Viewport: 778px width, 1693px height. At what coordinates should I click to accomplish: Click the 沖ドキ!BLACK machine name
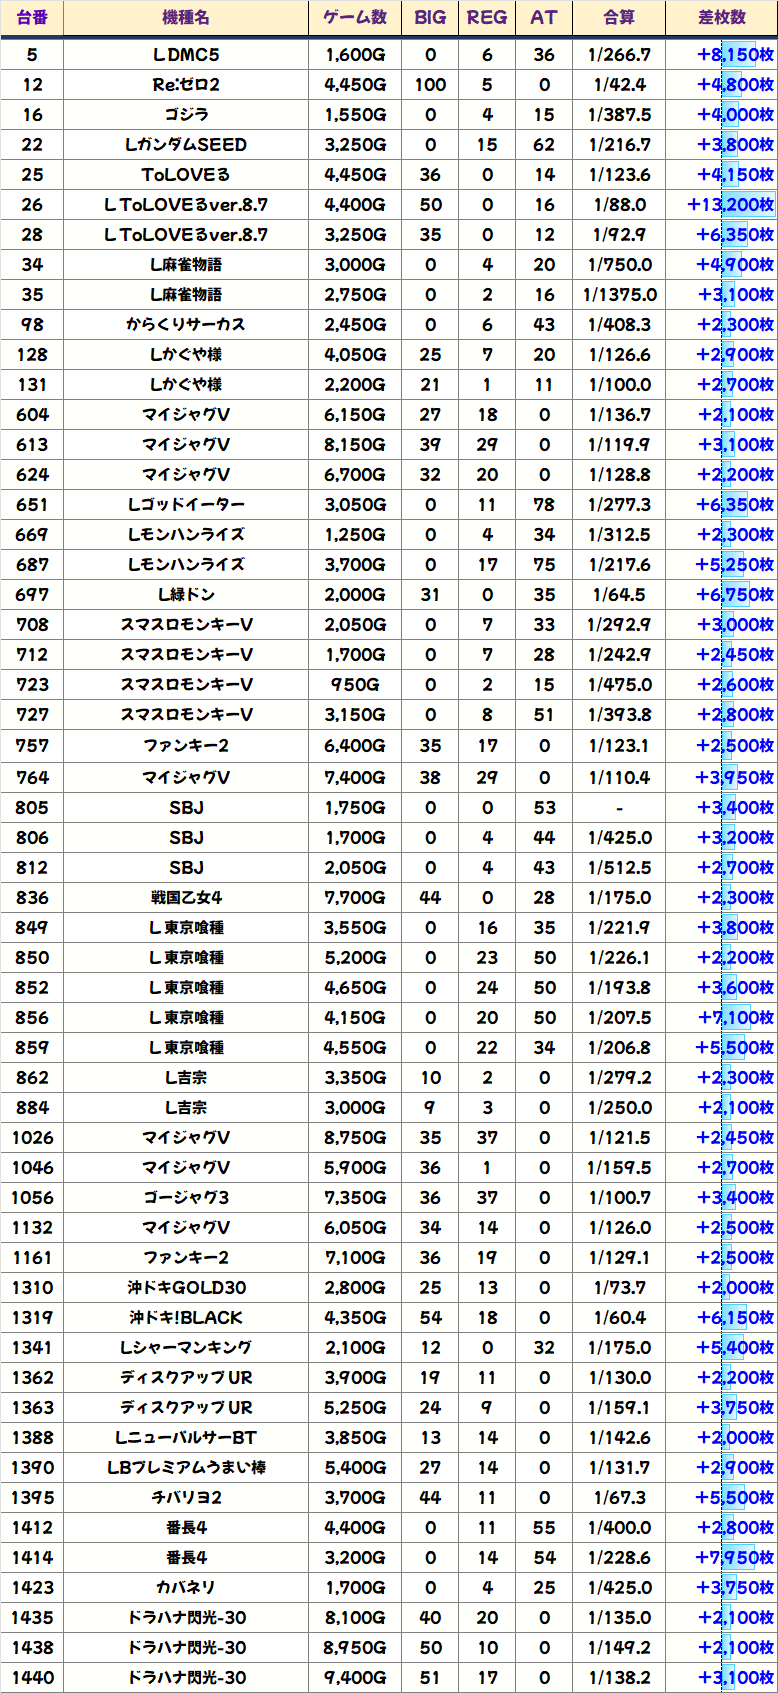pos(186,1317)
